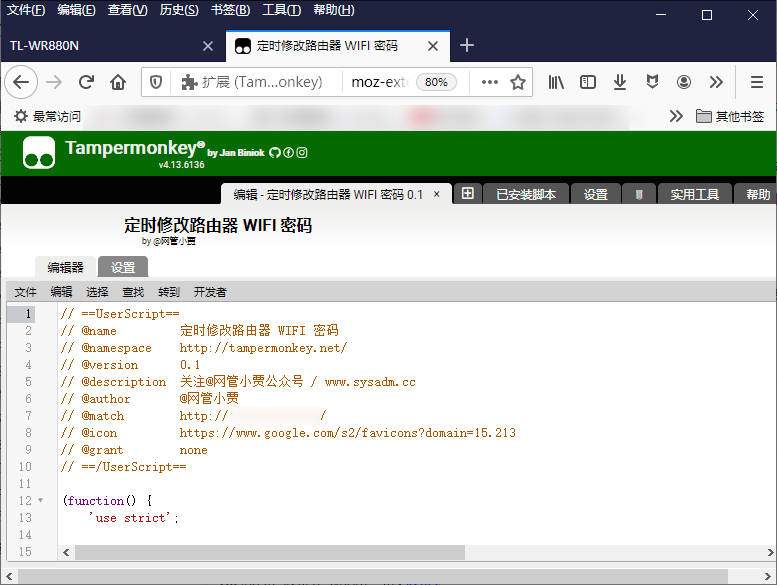The width and height of the screenshot is (777, 585).
Task: Open Tampermonkey Facebook icon link
Action: point(288,153)
